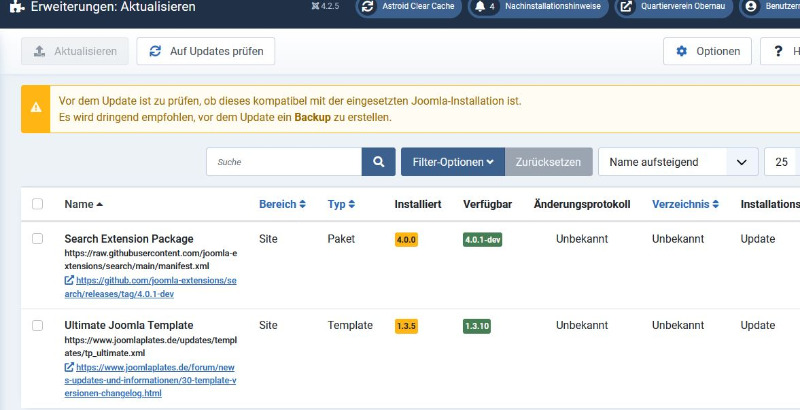The height and width of the screenshot is (410, 800).
Task: Click the Optionen gear button
Action: pos(707,51)
